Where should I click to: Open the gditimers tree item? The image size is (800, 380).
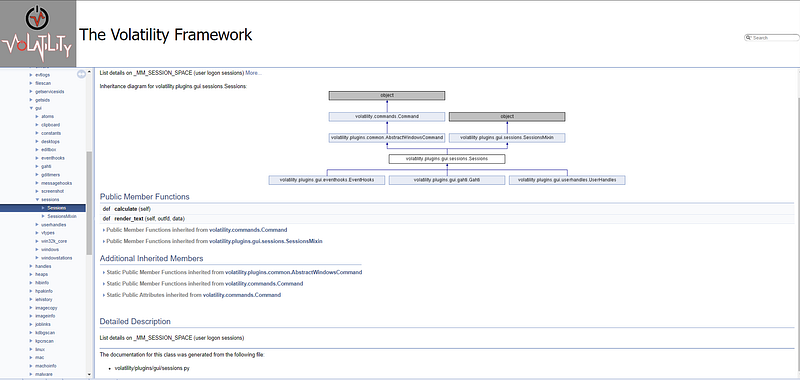pyautogui.click(x=51, y=174)
